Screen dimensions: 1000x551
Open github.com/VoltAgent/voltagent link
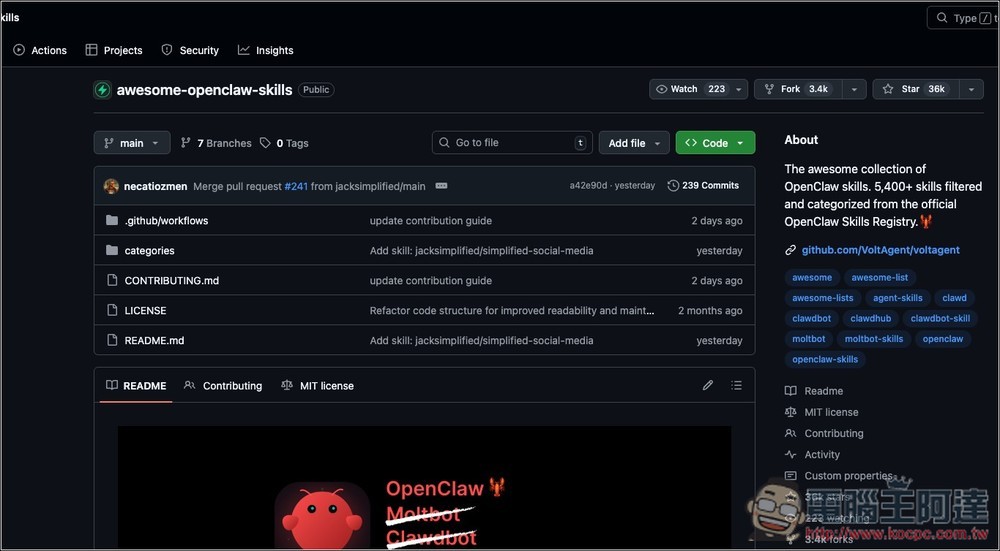[x=880, y=250]
